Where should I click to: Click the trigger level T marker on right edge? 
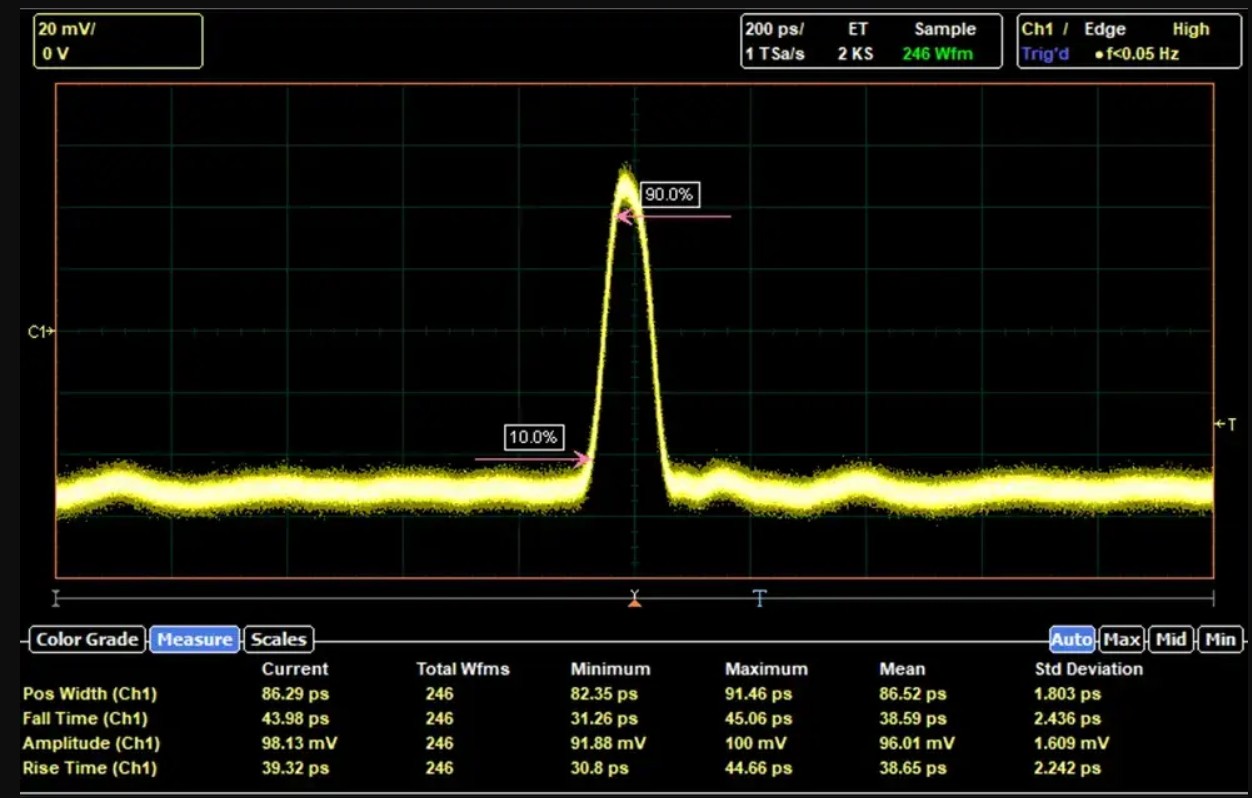point(1227,425)
